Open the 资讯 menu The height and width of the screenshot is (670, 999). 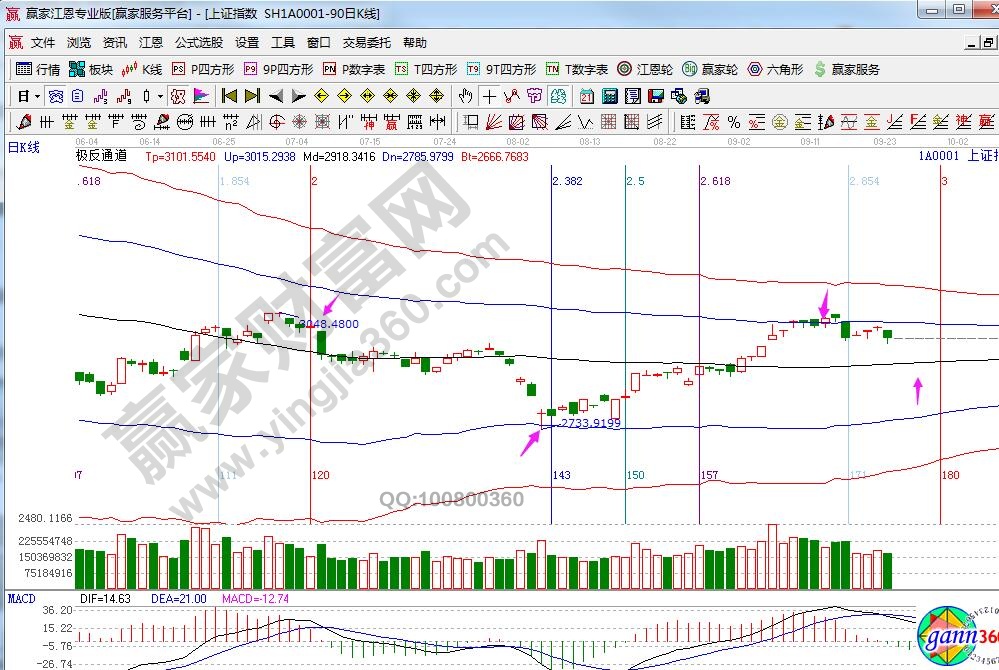pos(115,43)
